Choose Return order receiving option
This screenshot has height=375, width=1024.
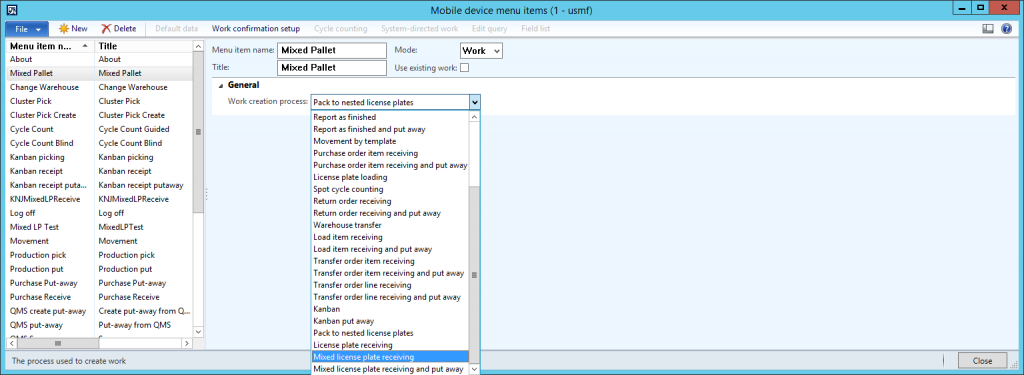[390, 201]
